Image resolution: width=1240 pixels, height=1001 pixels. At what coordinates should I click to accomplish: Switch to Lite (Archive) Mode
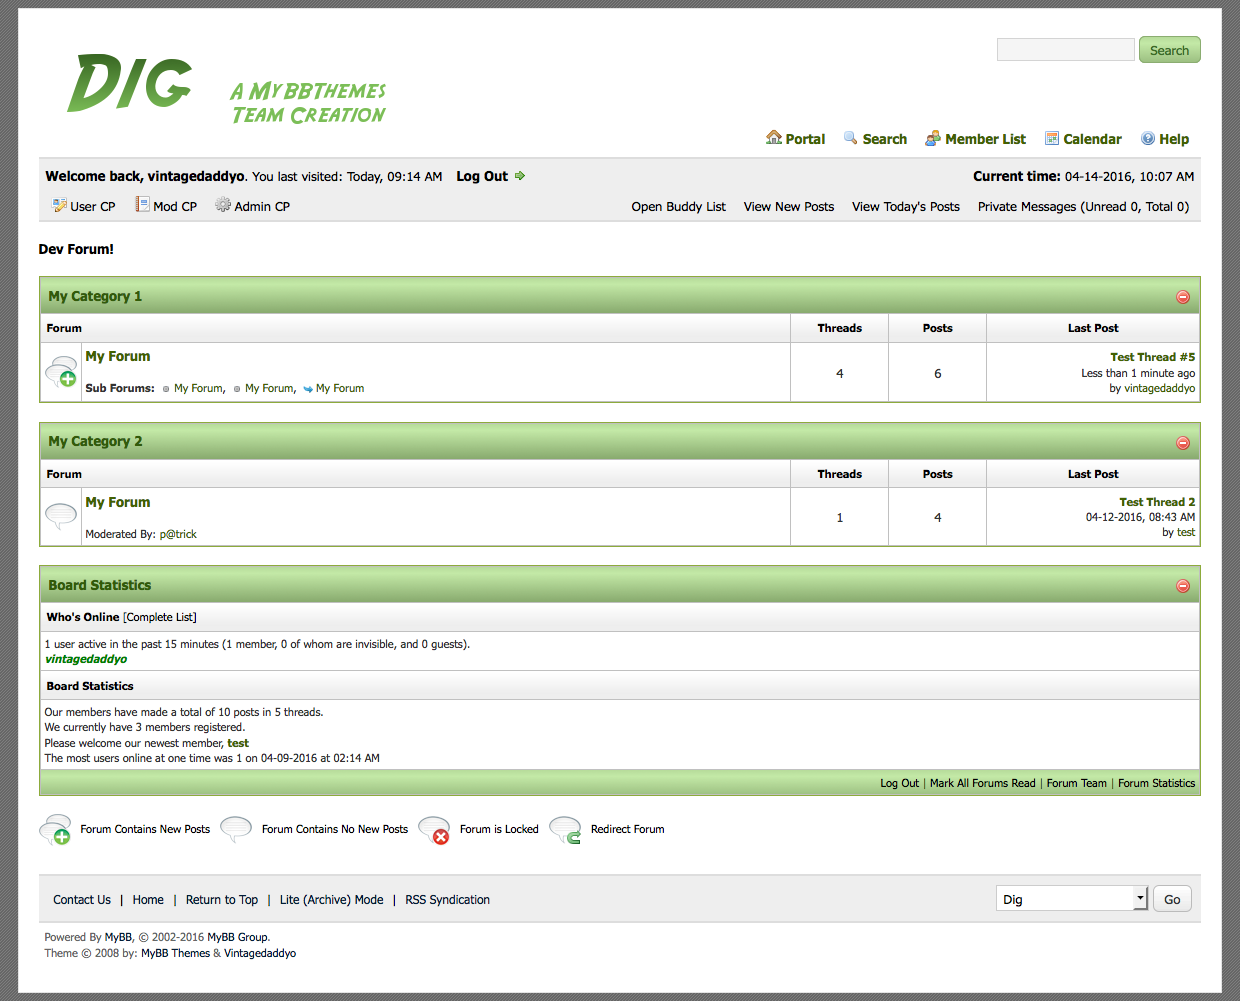(331, 900)
